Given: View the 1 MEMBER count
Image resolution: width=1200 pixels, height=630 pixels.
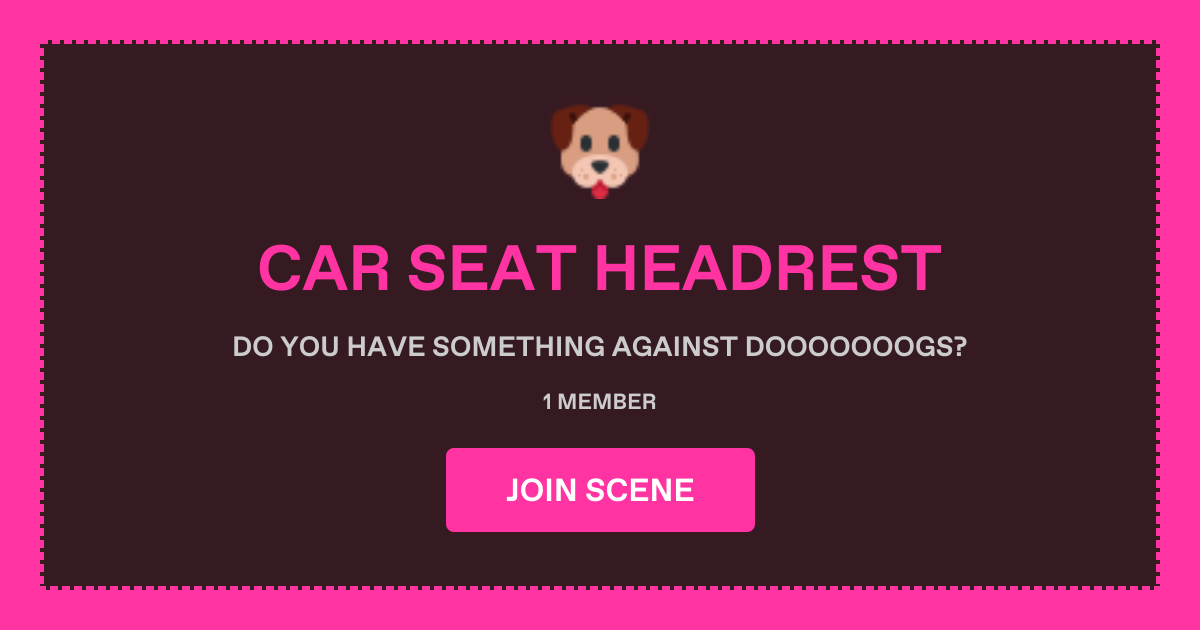Looking at the screenshot, I should [600, 402].
